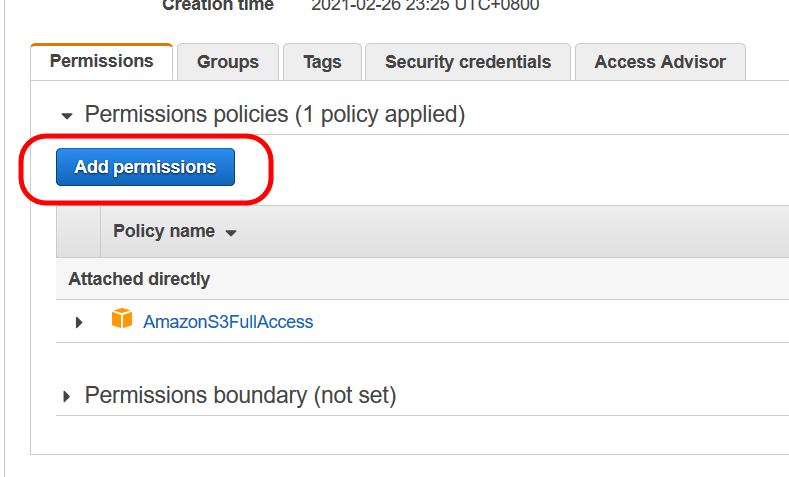Screen dimensions: 789x477
Task: Click the sort arrow beside Policy name
Action: (x=231, y=233)
